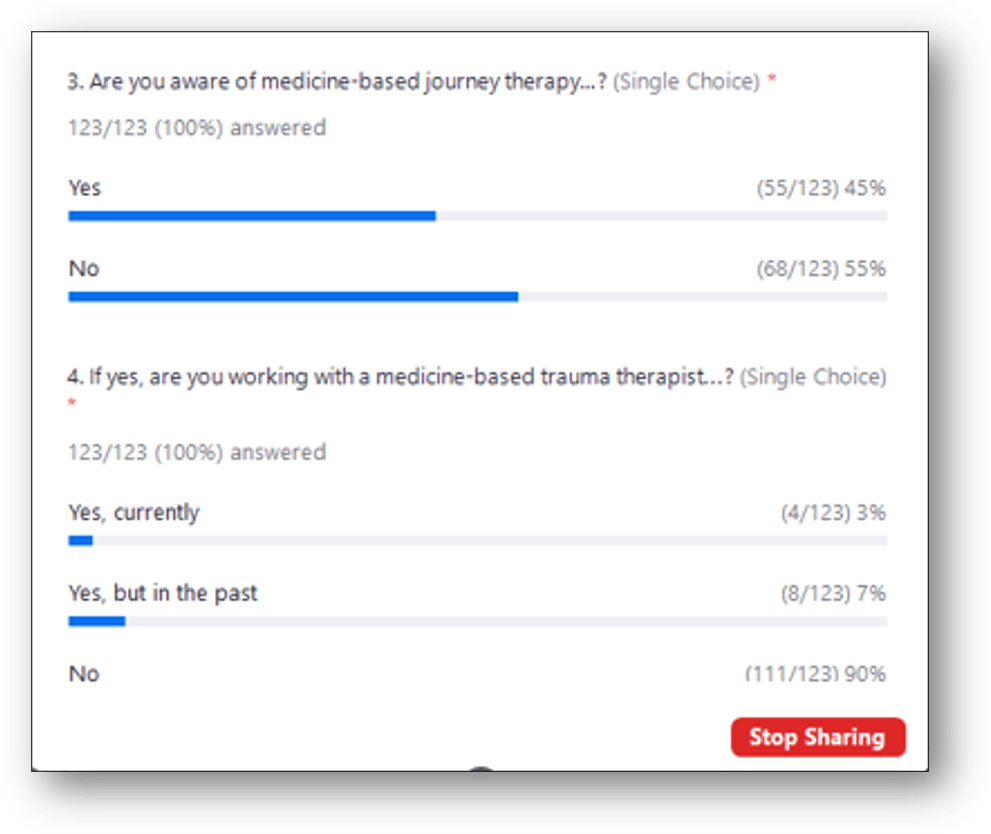Click question 3's "123/123 (100%) answered" text
This screenshot has height=834, width=991.
197,128
